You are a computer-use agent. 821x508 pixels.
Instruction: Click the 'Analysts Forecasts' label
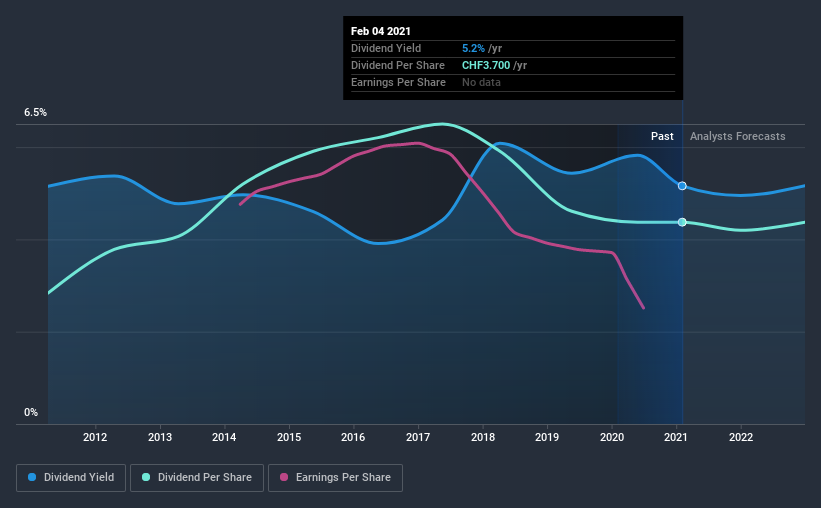(x=737, y=136)
